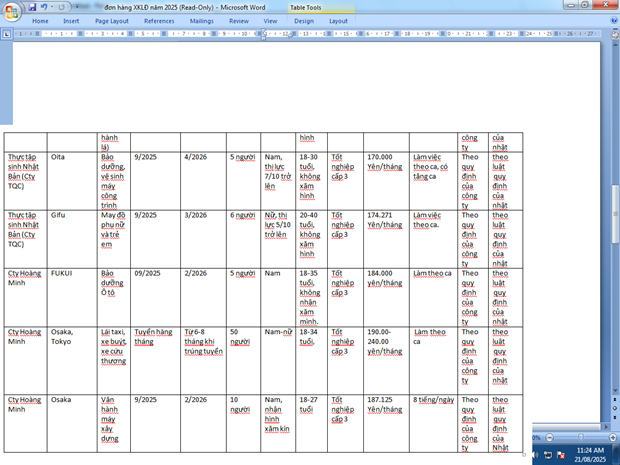Click the 'Osaka, Tokyo' table cell
The height and width of the screenshot is (465, 620).
tap(72, 360)
